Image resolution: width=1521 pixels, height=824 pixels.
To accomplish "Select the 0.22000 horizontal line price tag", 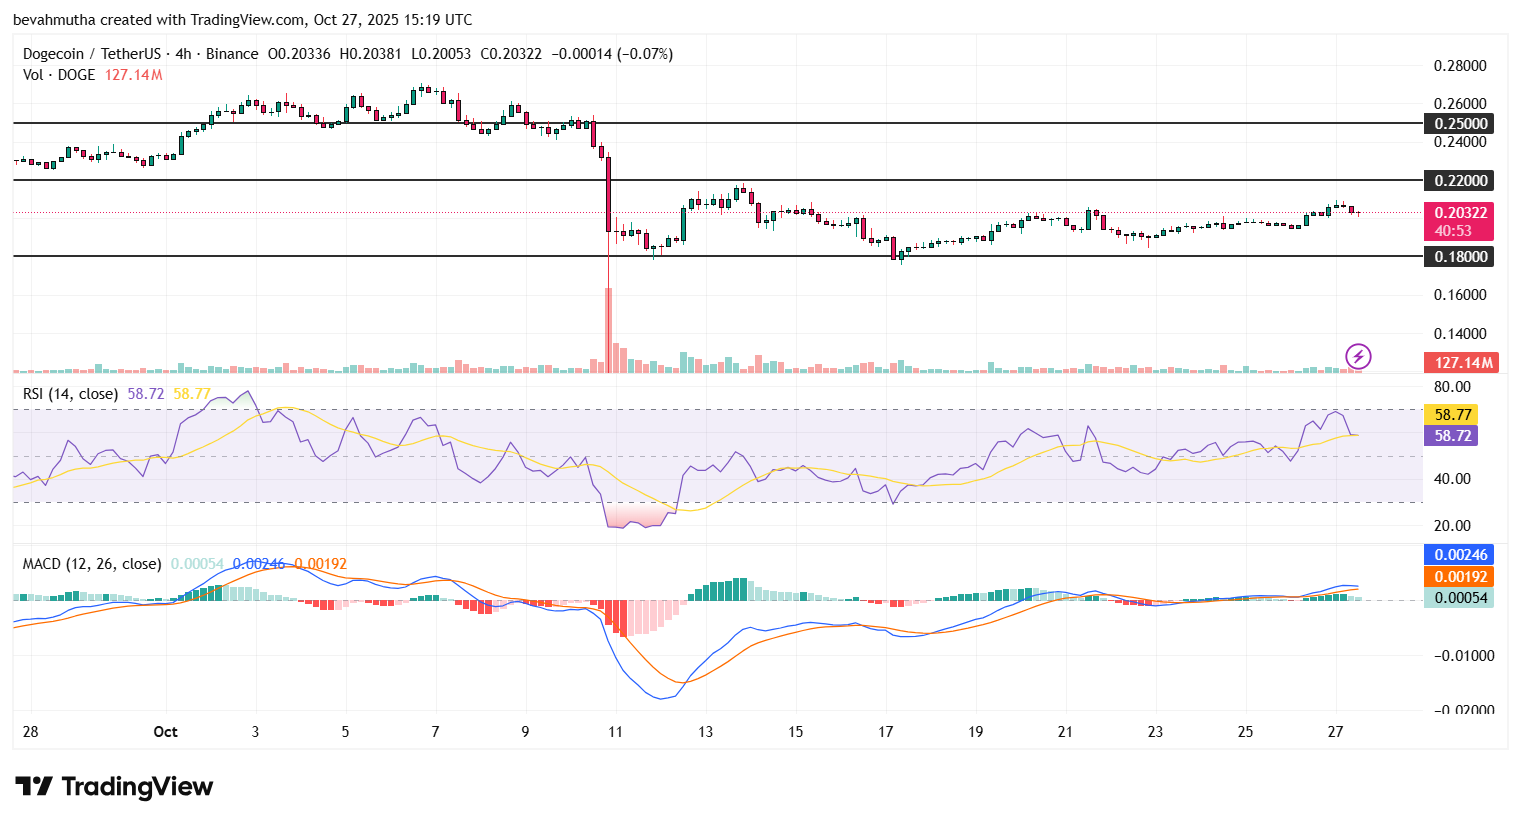I will 1461,181.
